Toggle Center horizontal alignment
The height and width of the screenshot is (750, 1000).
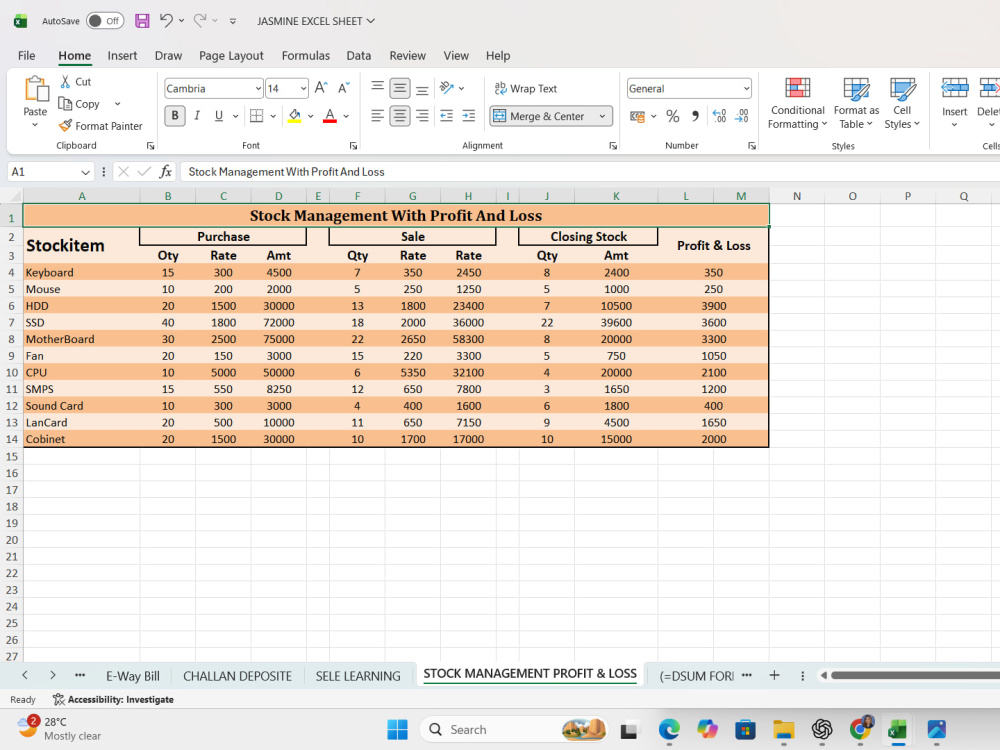pyautogui.click(x=400, y=115)
